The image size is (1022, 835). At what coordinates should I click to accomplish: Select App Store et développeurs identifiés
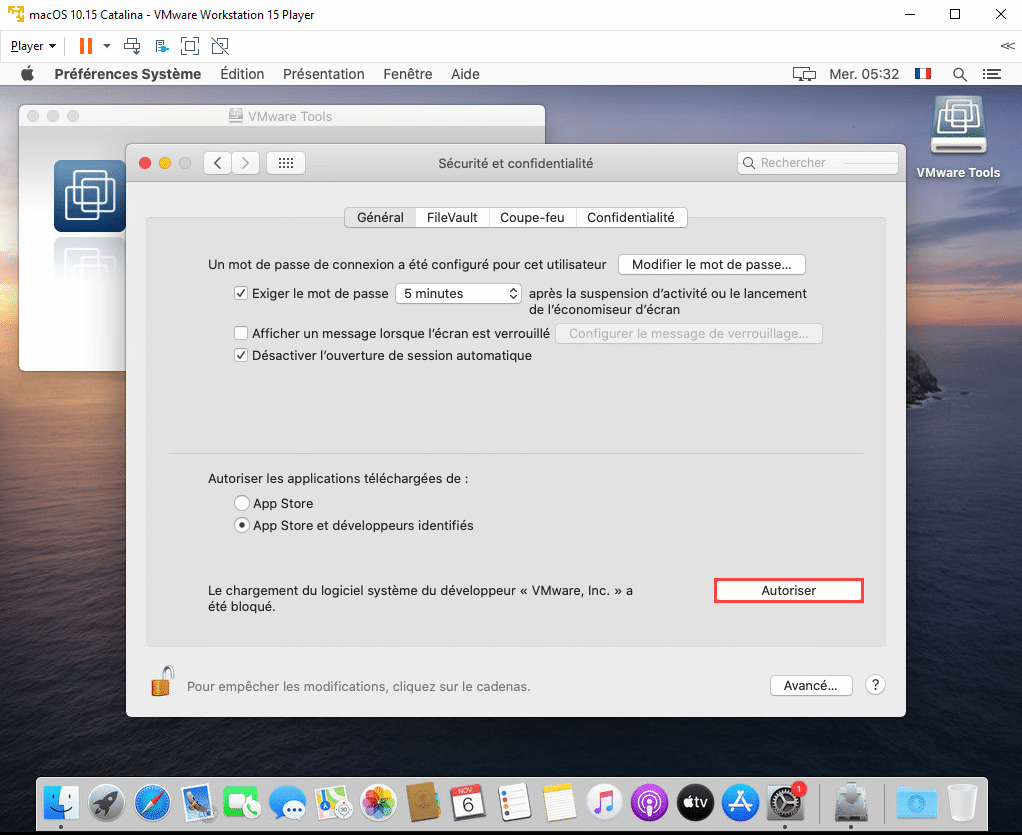[242, 525]
